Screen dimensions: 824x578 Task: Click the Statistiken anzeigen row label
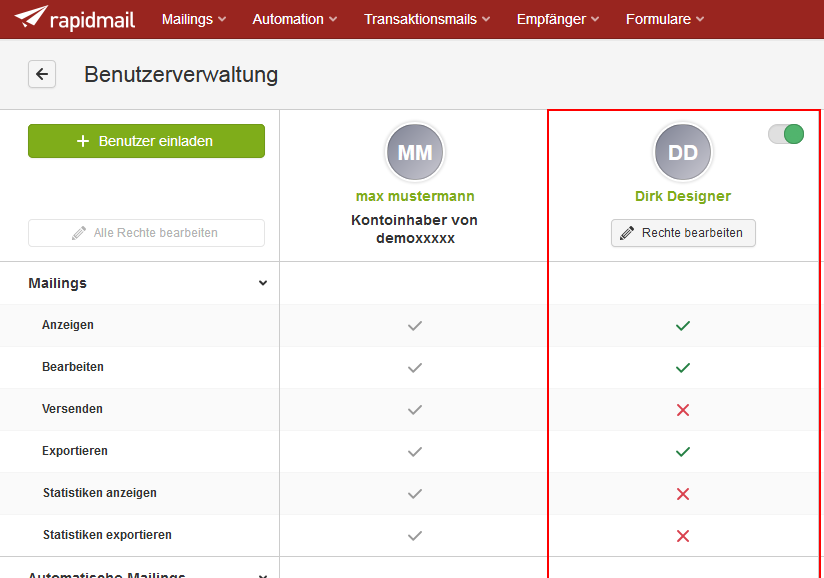point(100,493)
